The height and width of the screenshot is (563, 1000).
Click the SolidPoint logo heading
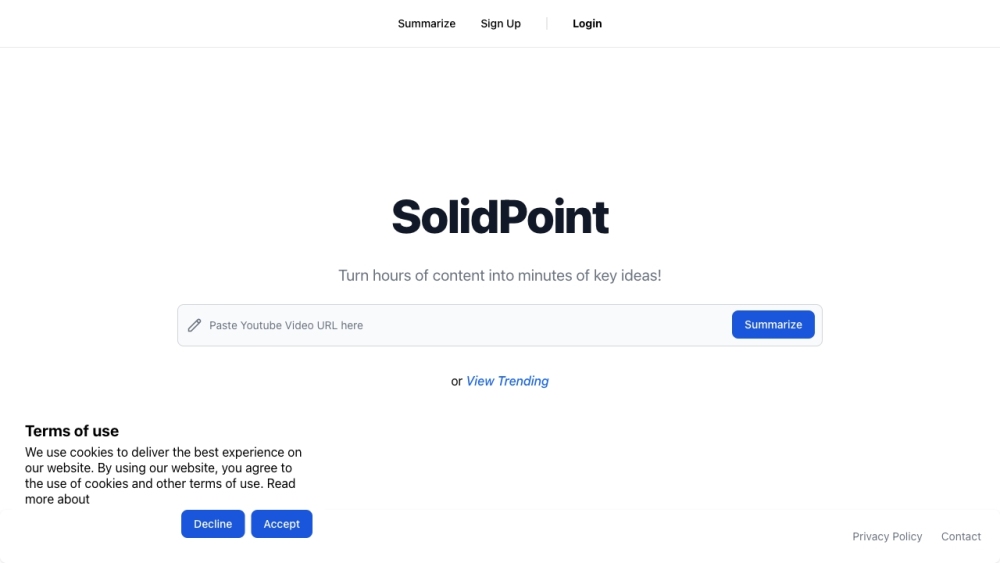click(x=500, y=217)
